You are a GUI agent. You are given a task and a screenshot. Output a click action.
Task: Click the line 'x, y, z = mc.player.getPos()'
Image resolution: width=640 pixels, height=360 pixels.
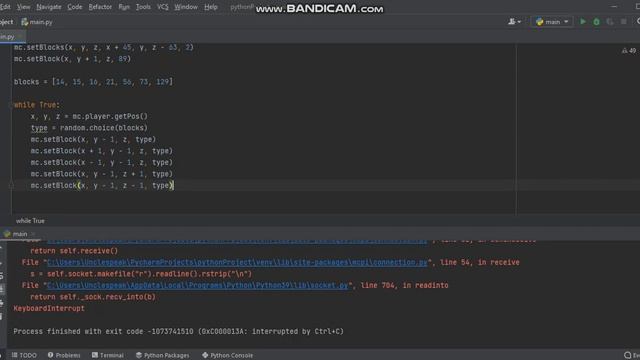[x=89, y=116]
